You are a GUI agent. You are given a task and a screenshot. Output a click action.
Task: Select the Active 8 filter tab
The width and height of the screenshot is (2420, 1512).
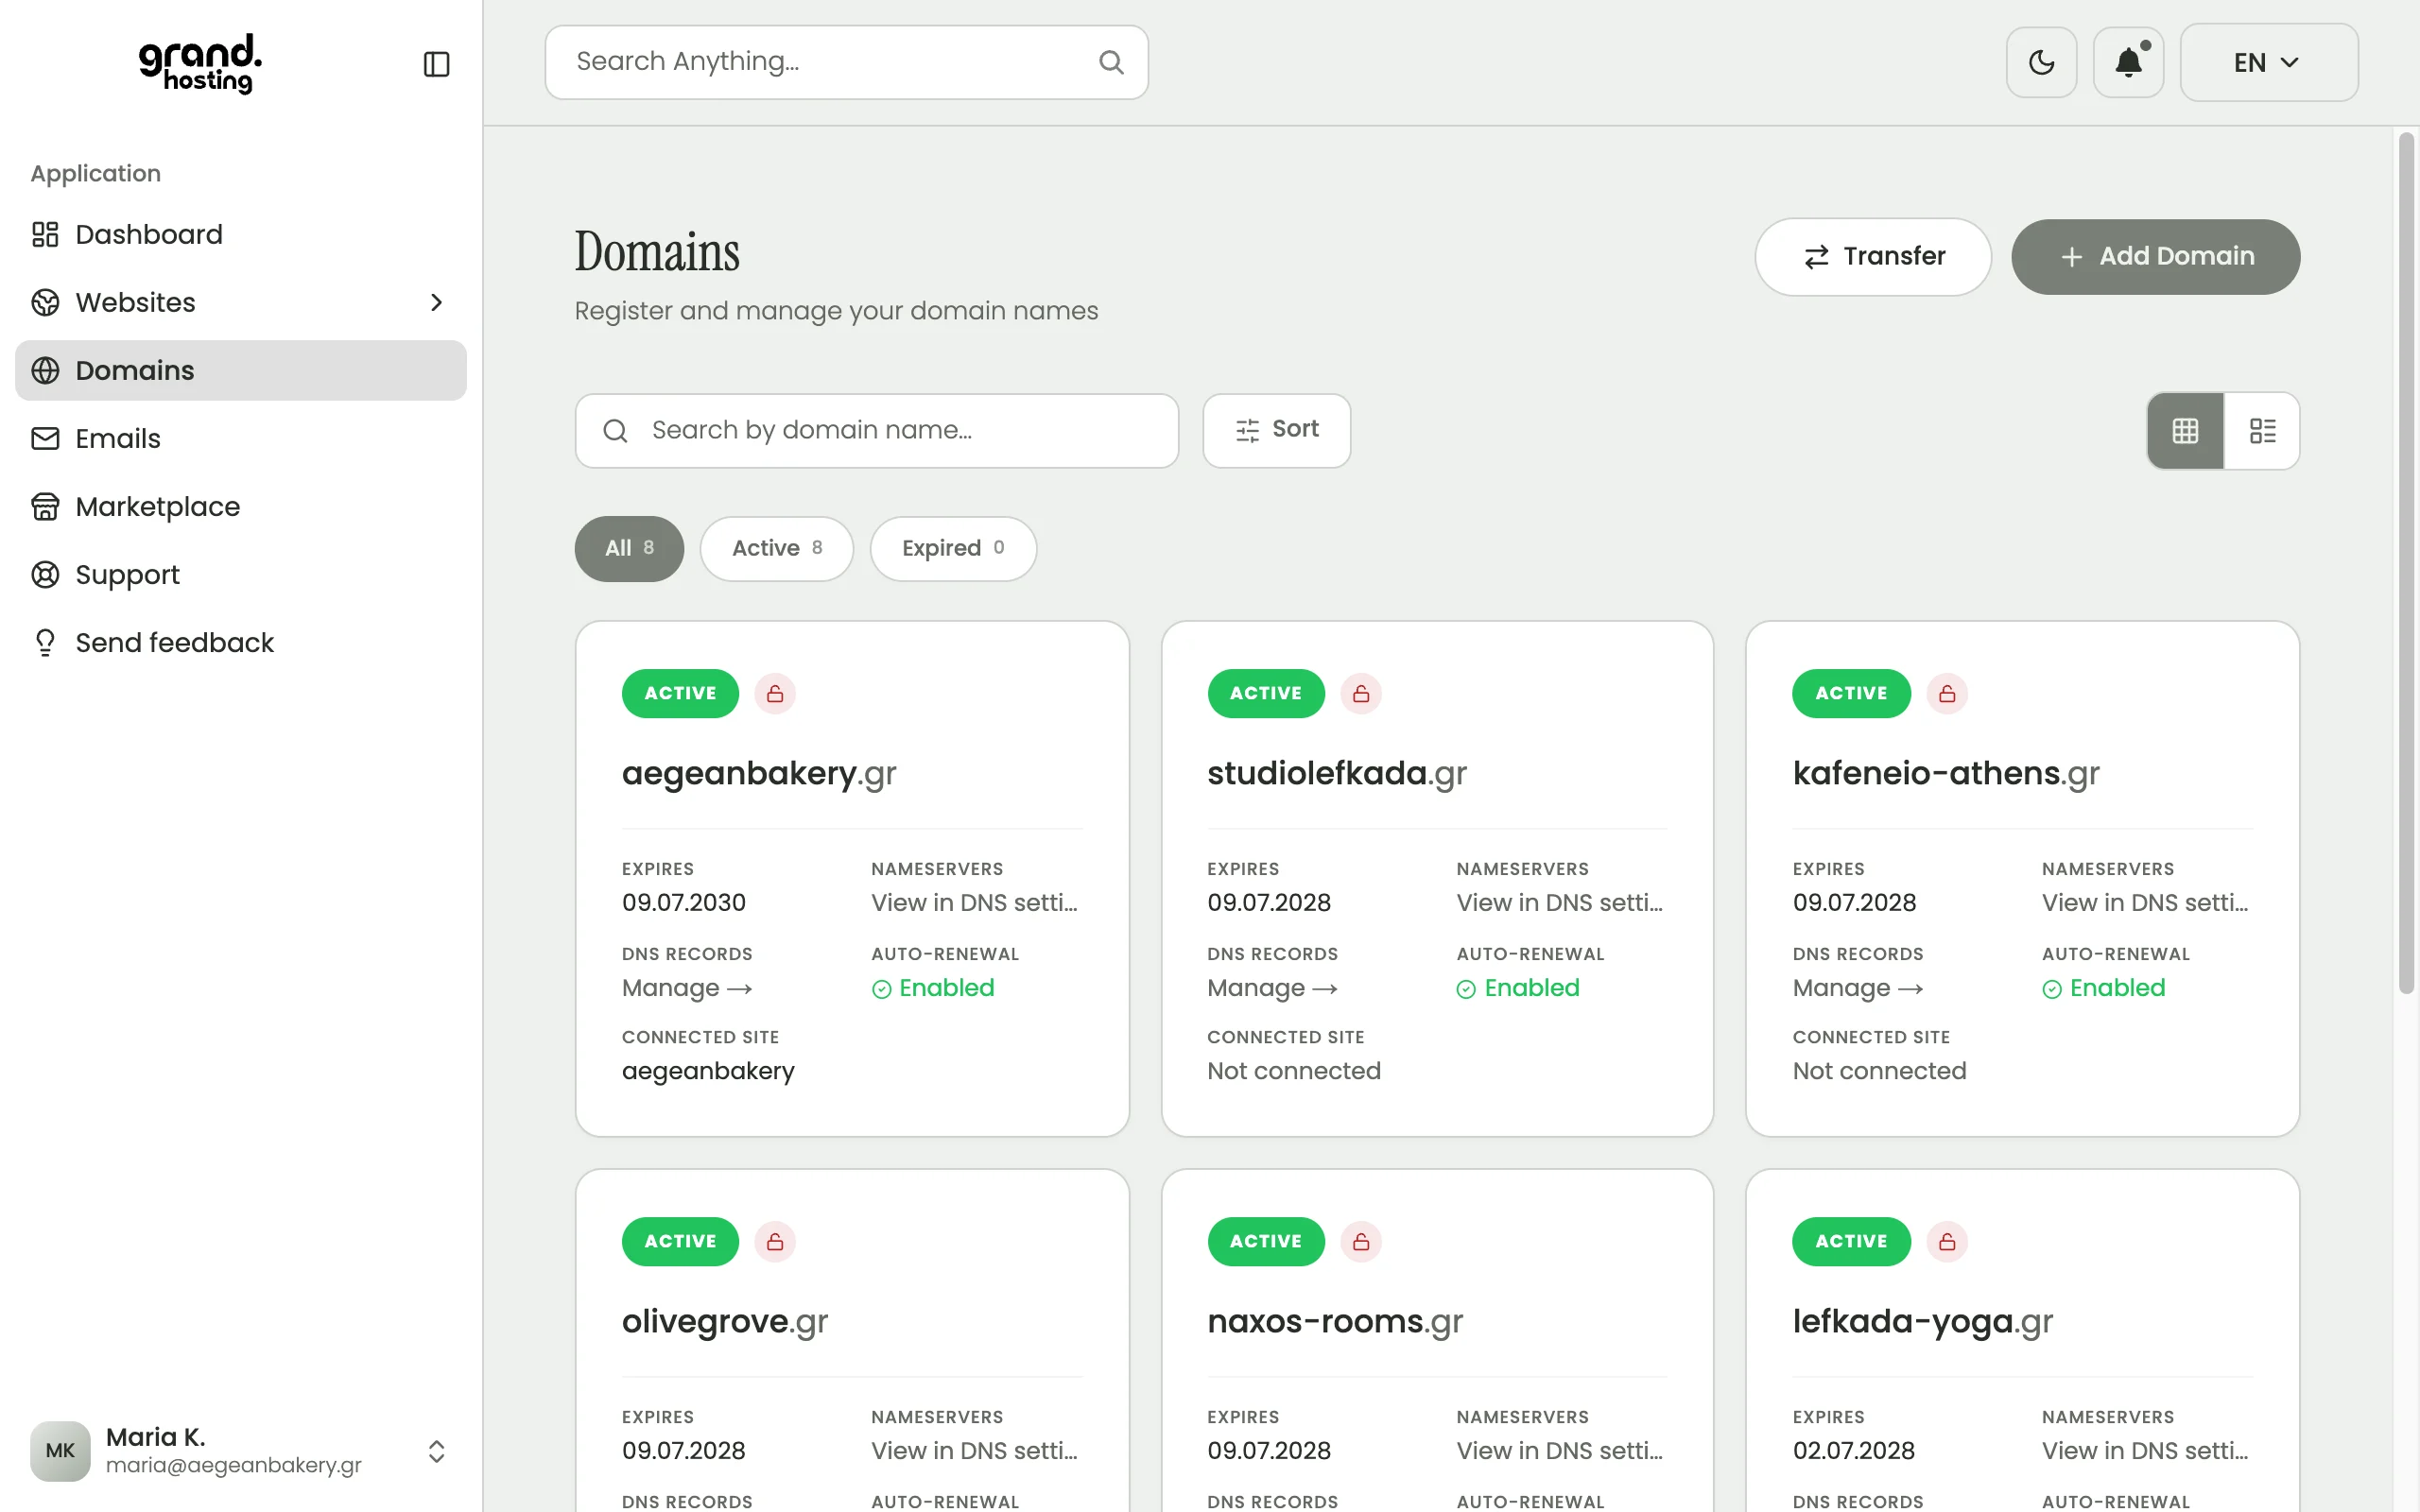pyautogui.click(x=776, y=548)
